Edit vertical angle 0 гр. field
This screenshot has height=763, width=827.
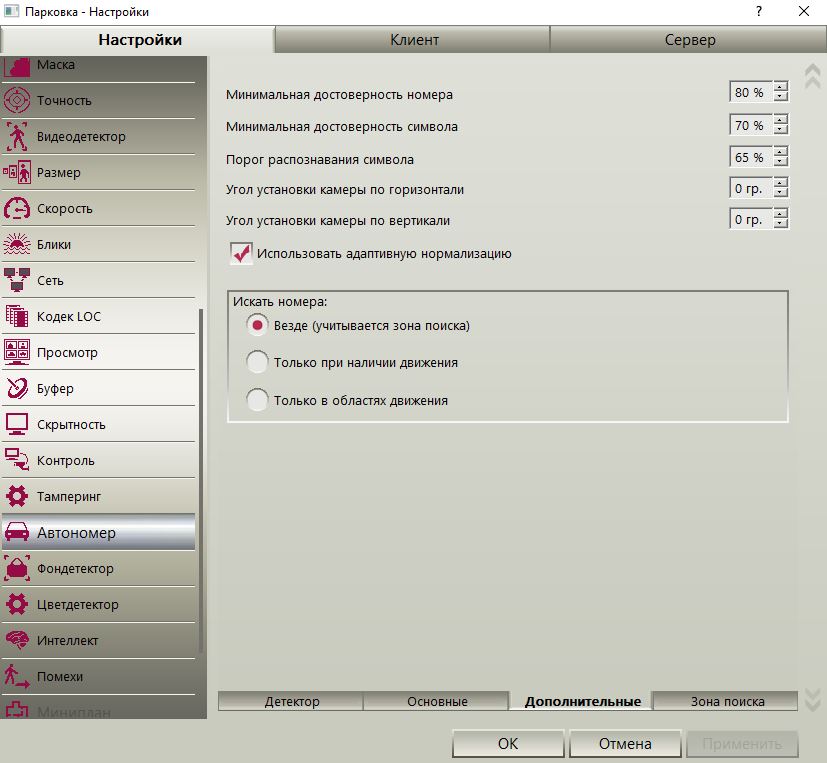tap(751, 218)
